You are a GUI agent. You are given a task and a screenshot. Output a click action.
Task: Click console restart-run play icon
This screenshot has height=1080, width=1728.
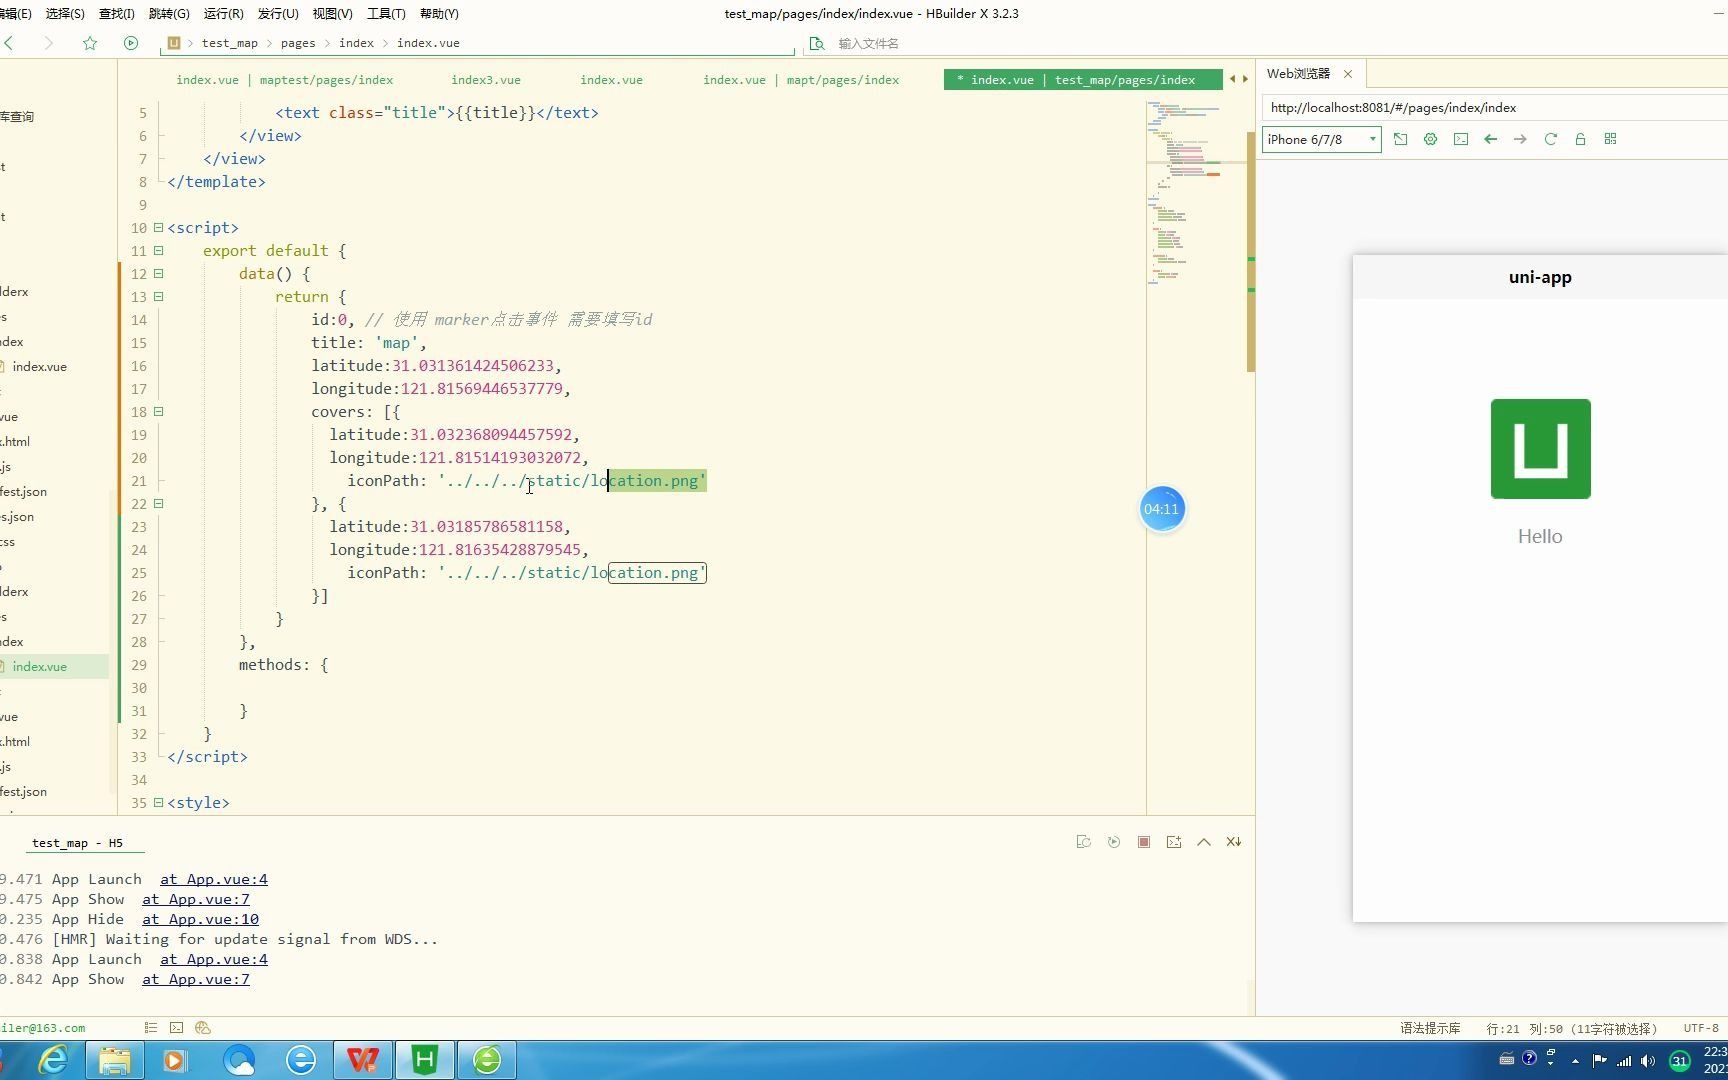pyautogui.click(x=1113, y=842)
